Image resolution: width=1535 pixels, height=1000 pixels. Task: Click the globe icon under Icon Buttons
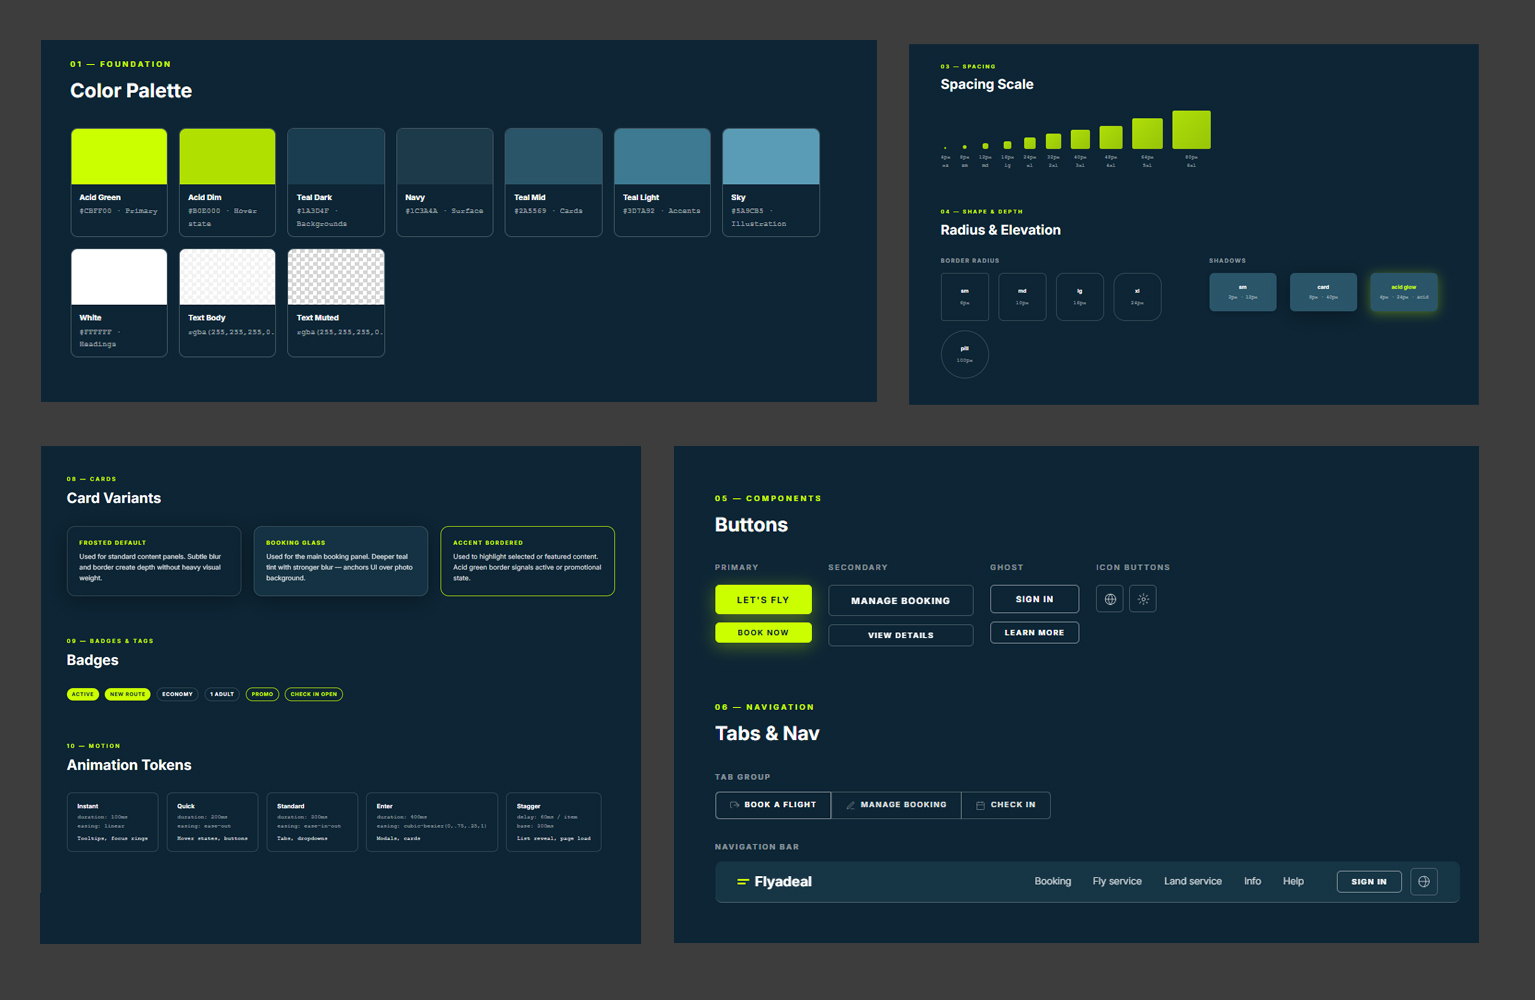[1110, 599]
